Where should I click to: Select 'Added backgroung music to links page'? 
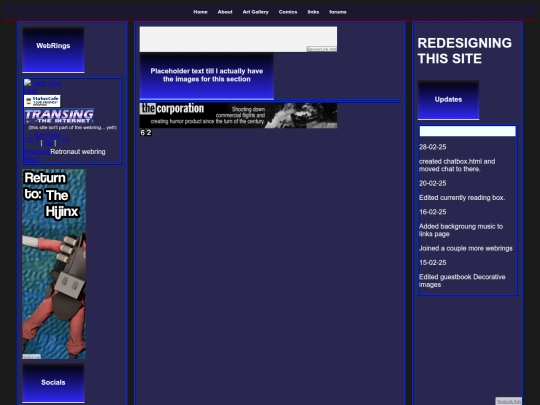point(461,230)
